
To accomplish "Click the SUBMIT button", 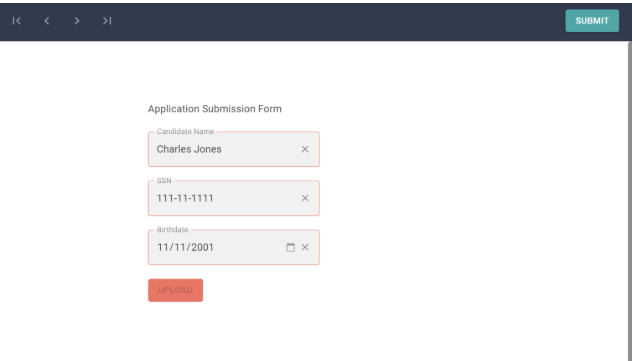I will point(592,21).
